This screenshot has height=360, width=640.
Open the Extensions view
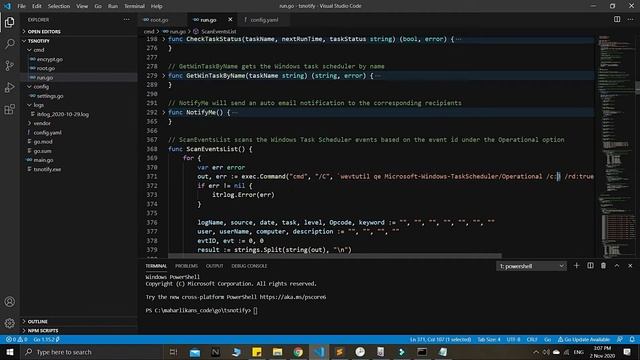[x=10, y=109]
